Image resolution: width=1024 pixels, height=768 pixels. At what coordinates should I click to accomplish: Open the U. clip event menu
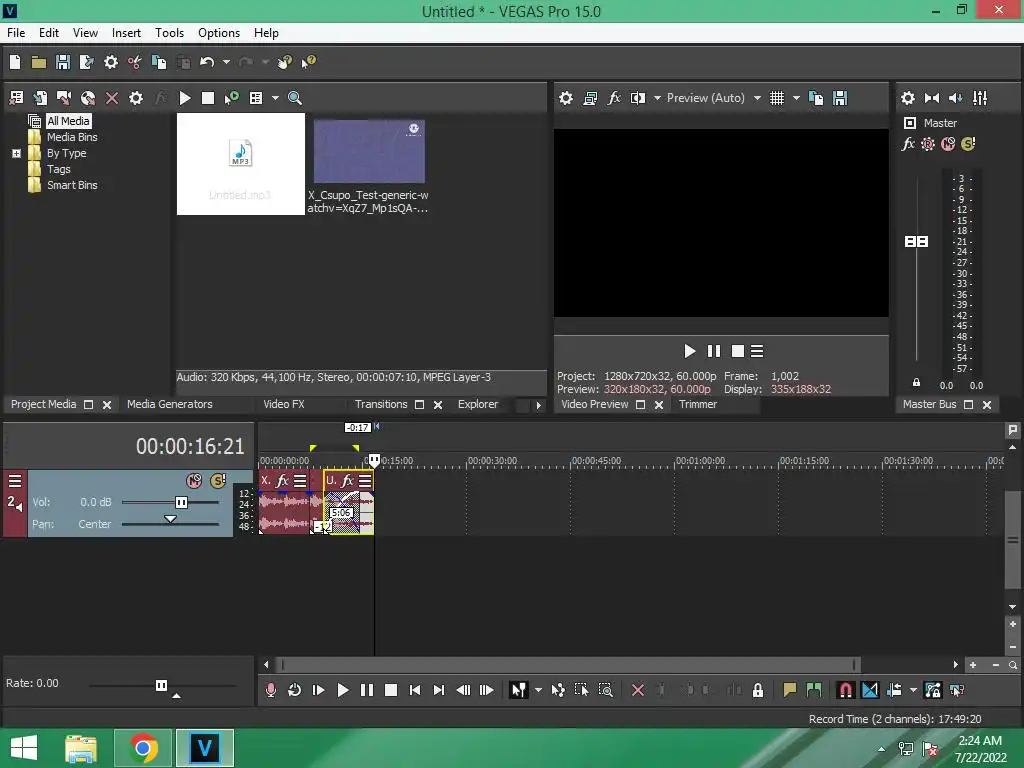click(365, 481)
